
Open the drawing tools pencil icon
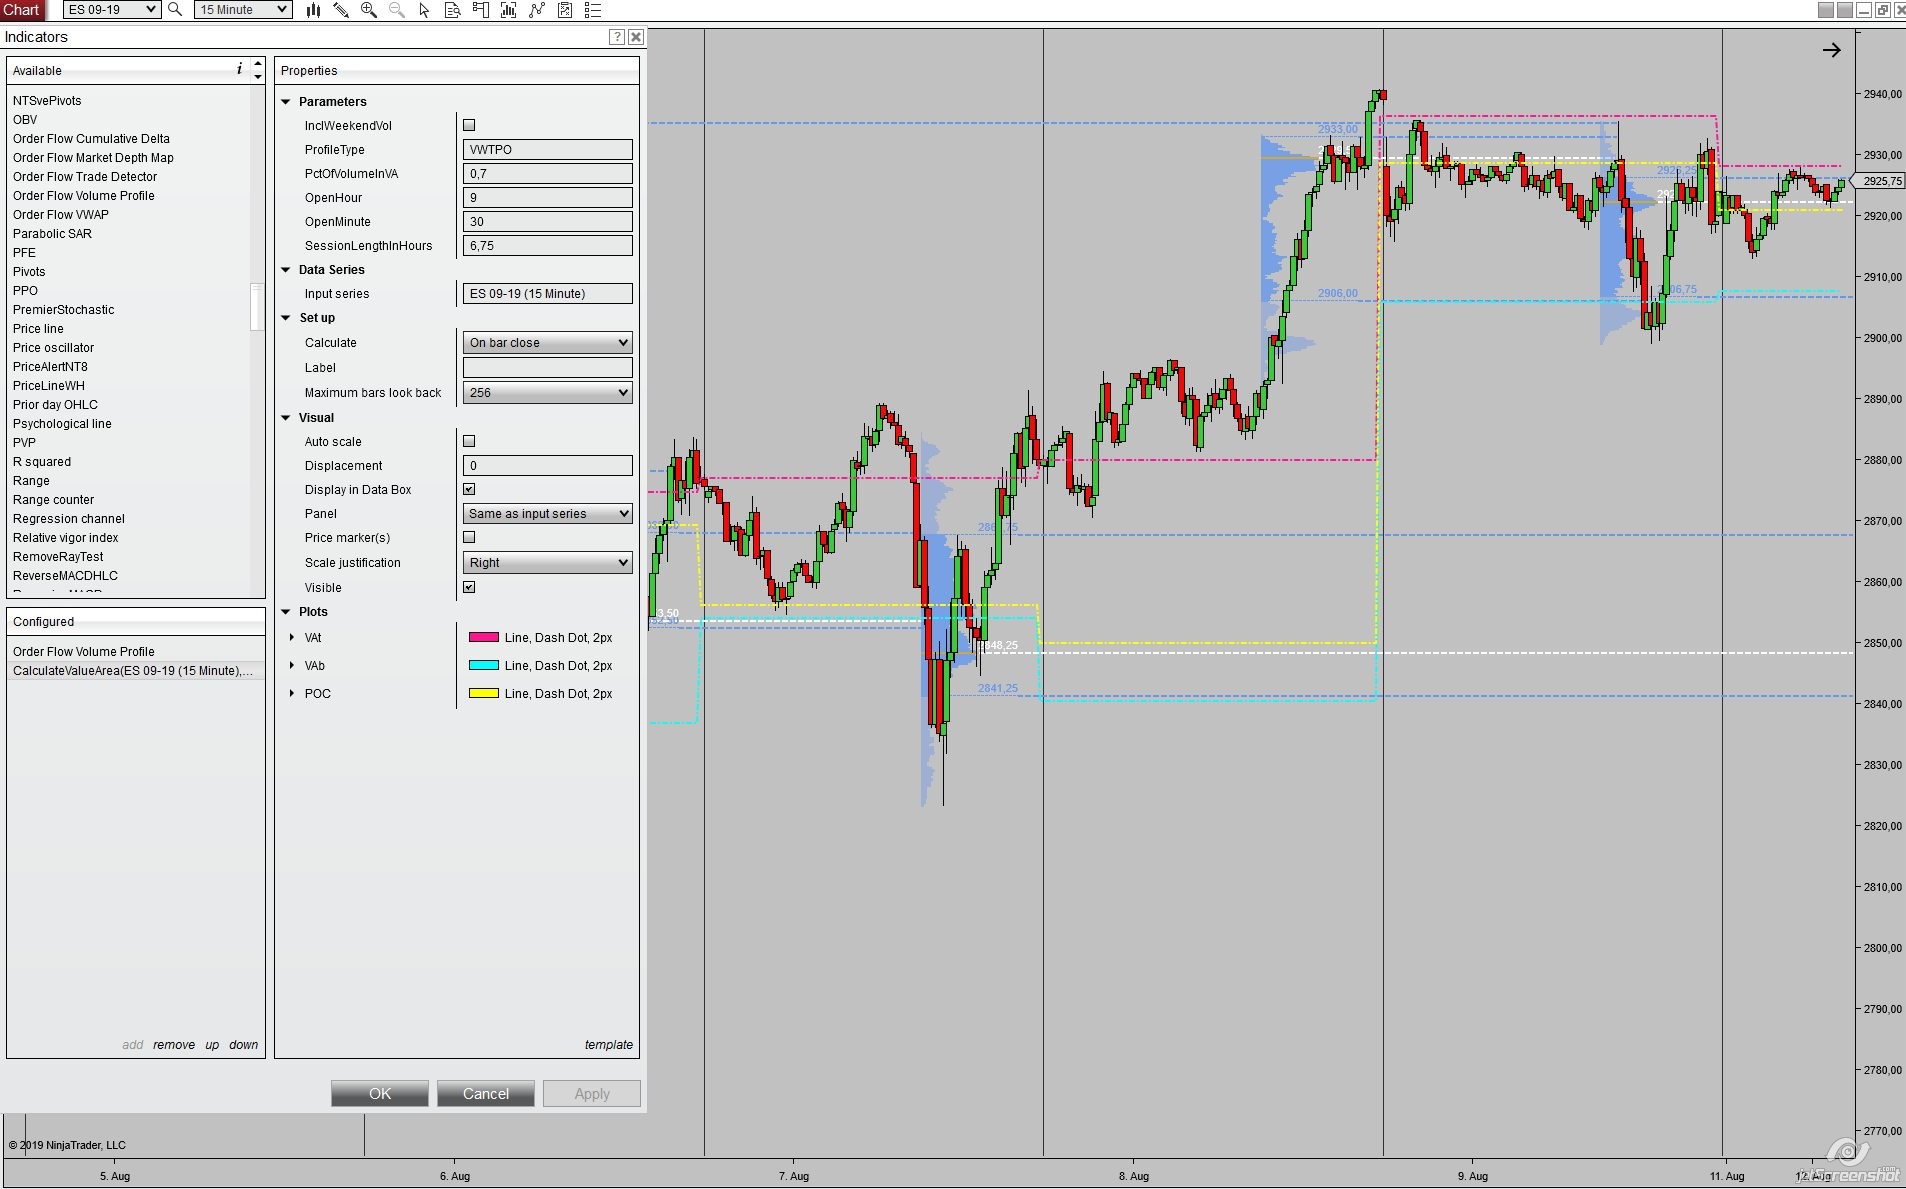pyautogui.click(x=341, y=9)
